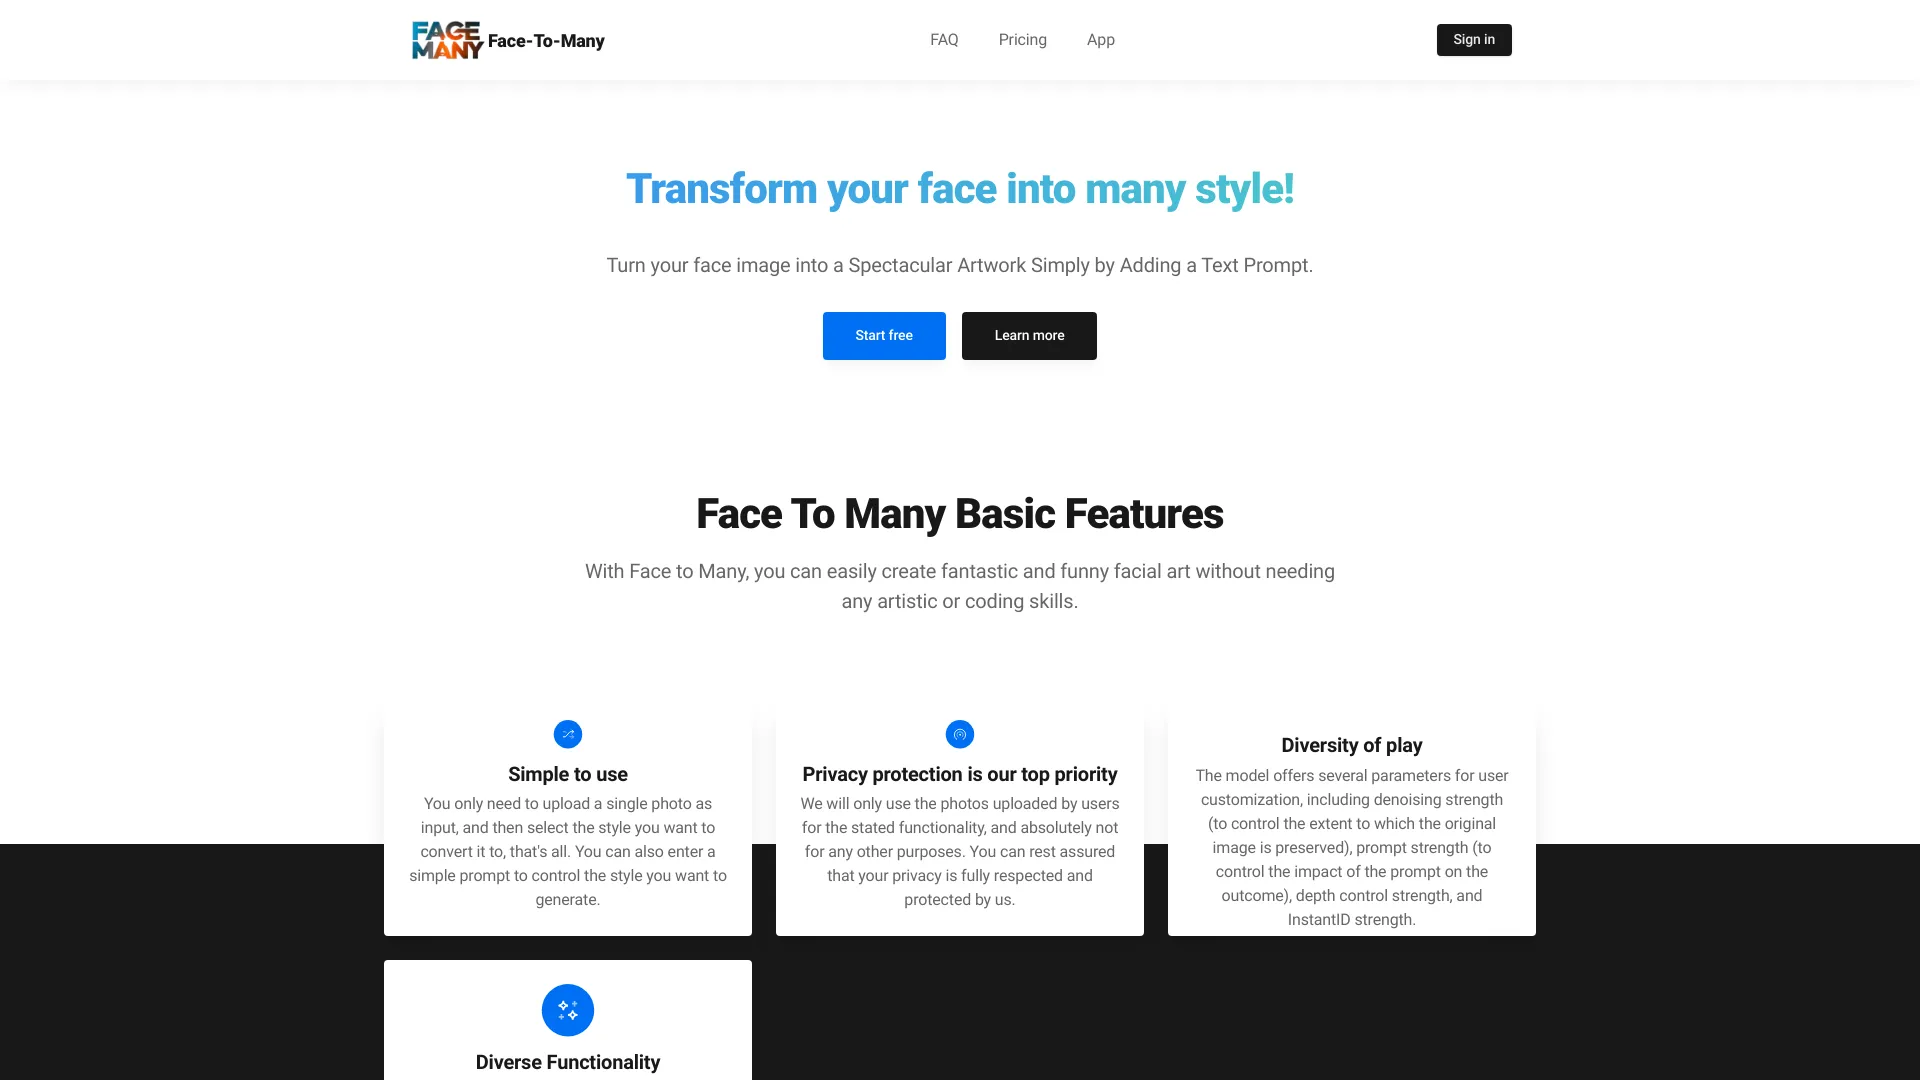Viewport: 1920px width, 1080px height.
Task: Click the settings/paint icon in Privacy protection card
Action: pyautogui.click(x=959, y=735)
